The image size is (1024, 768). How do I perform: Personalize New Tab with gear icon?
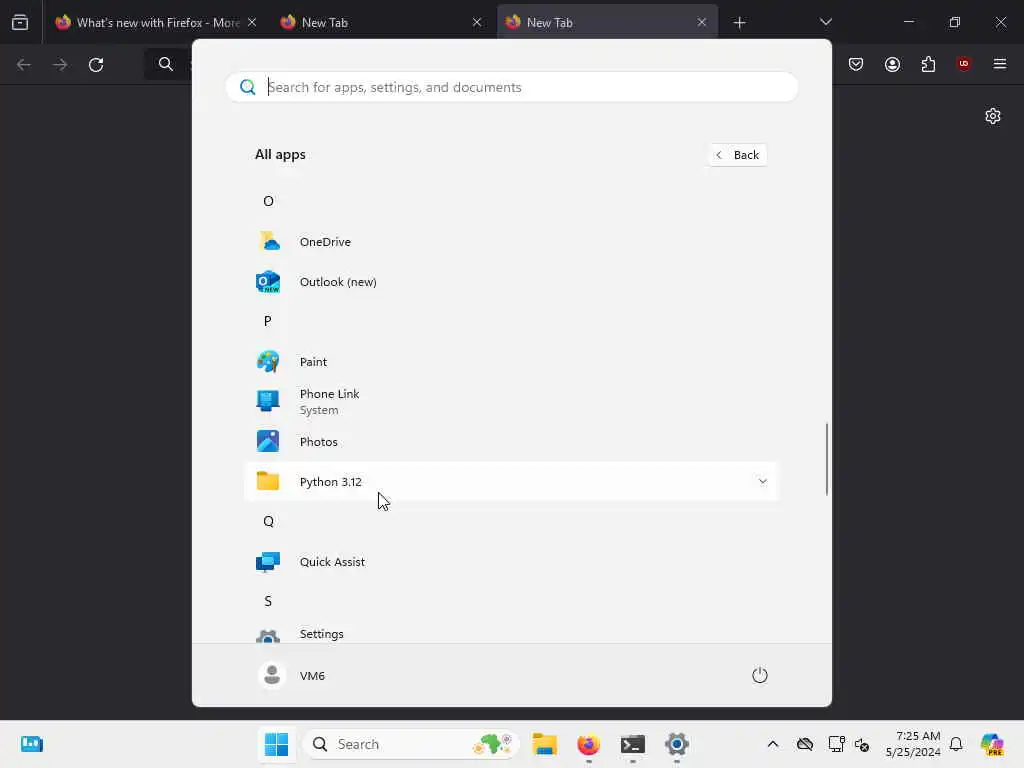click(x=993, y=116)
